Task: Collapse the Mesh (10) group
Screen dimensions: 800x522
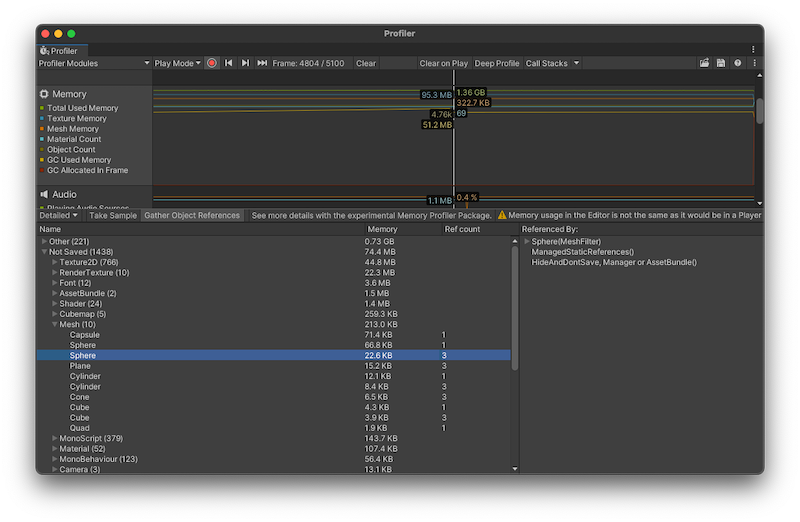Action: tap(55, 324)
